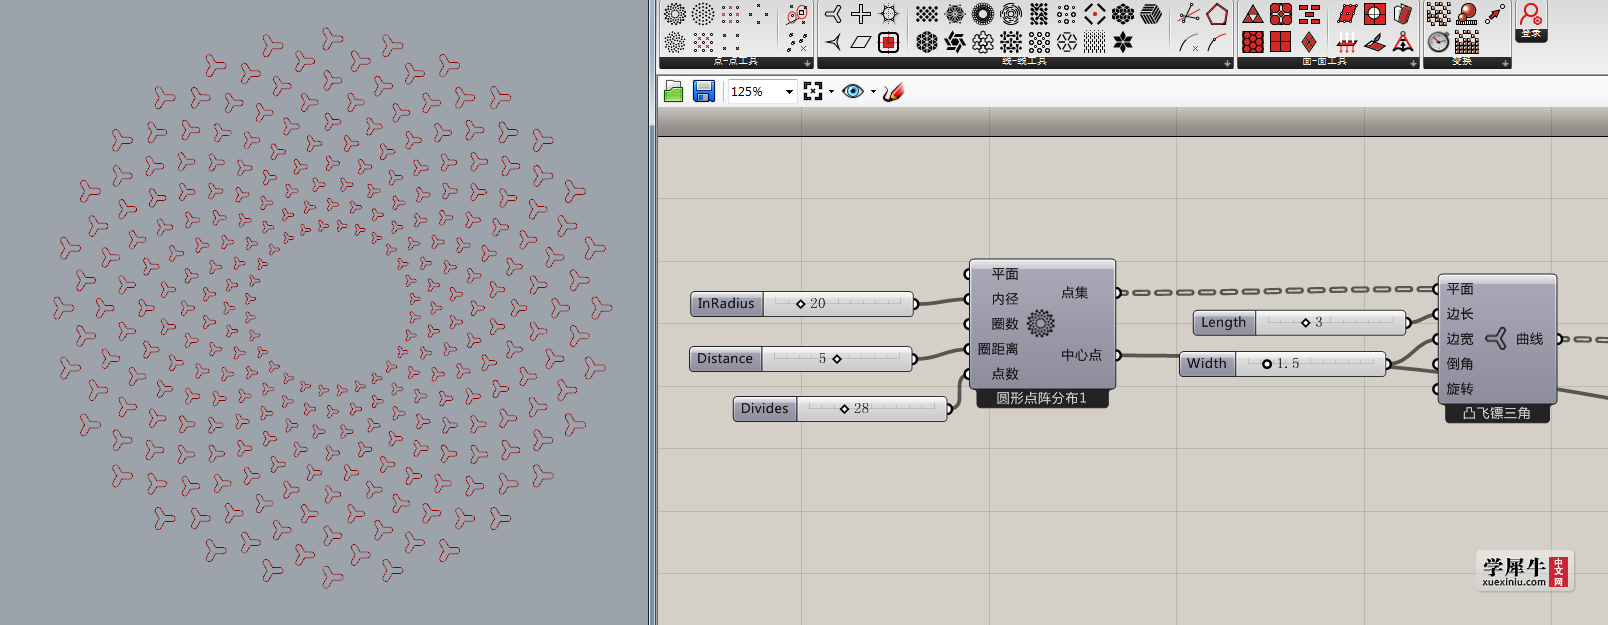Viewport: 1608px width, 625px height.
Task: Toggle the eye preview visibility button
Action: pos(853,92)
